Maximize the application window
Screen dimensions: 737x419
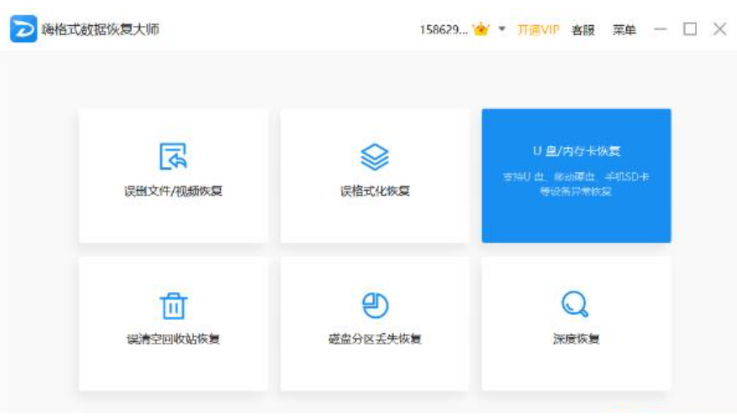coord(689,29)
